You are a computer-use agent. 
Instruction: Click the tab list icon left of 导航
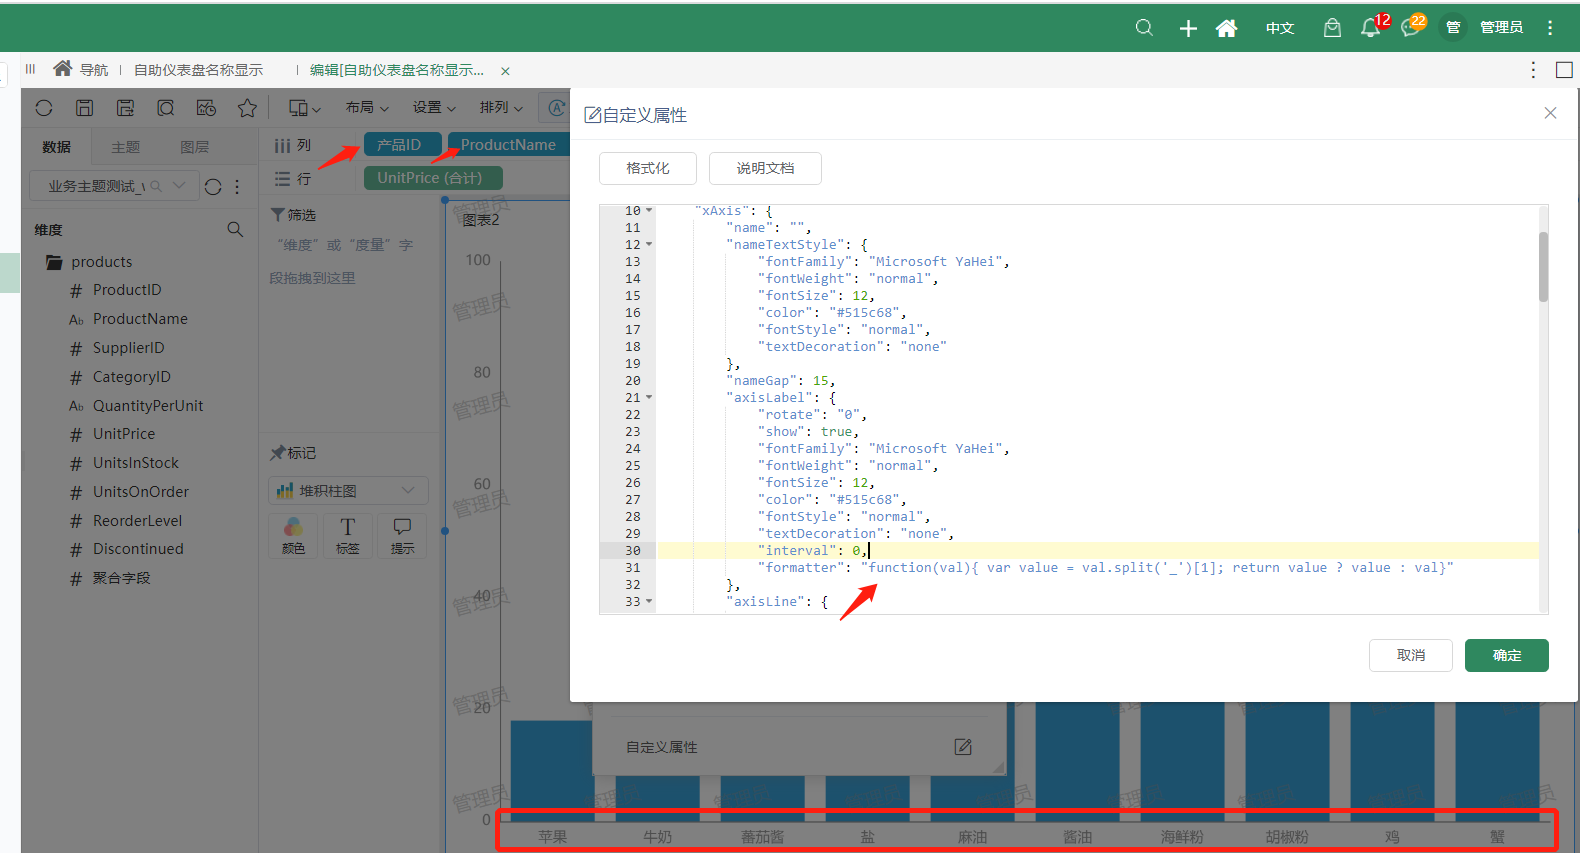pyautogui.click(x=30, y=69)
